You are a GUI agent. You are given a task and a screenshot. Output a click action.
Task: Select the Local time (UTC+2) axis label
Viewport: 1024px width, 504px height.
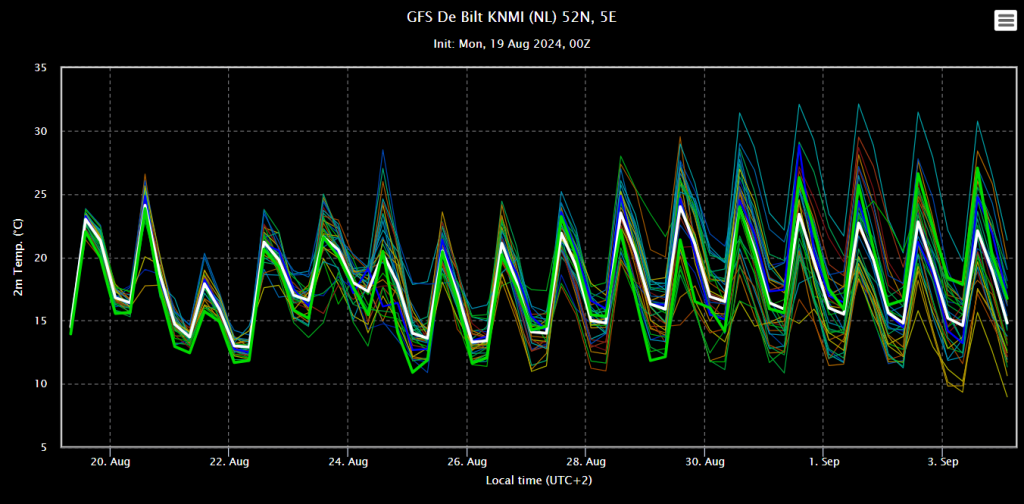coord(539,480)
